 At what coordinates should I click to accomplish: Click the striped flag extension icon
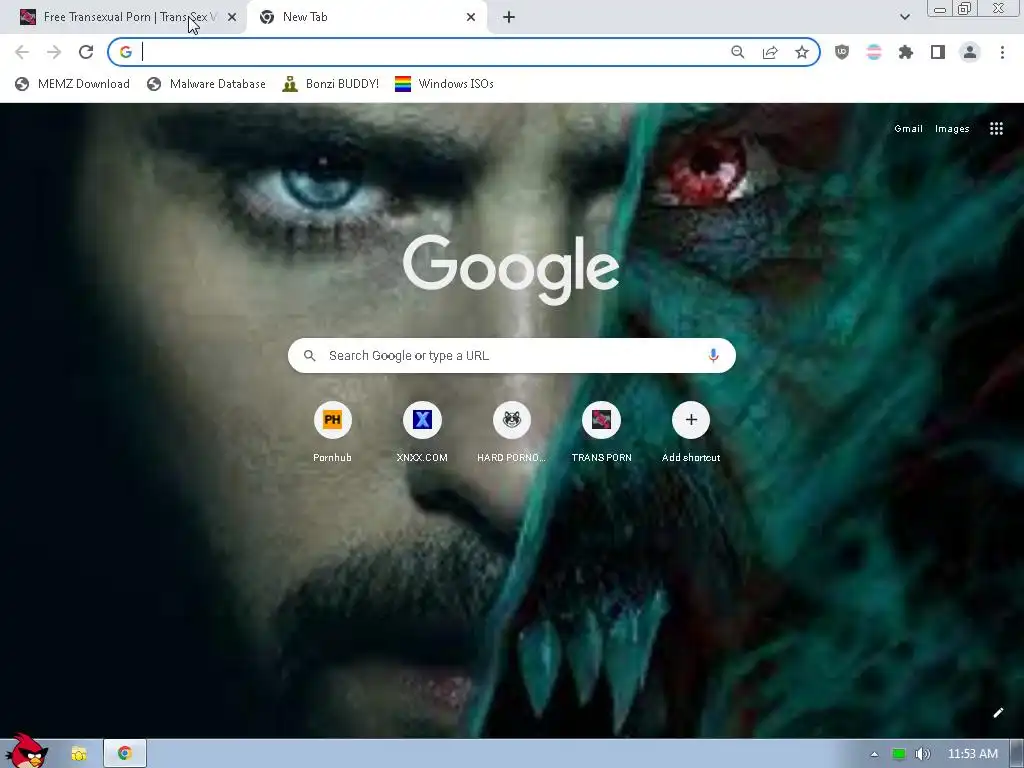coord(874,52)
